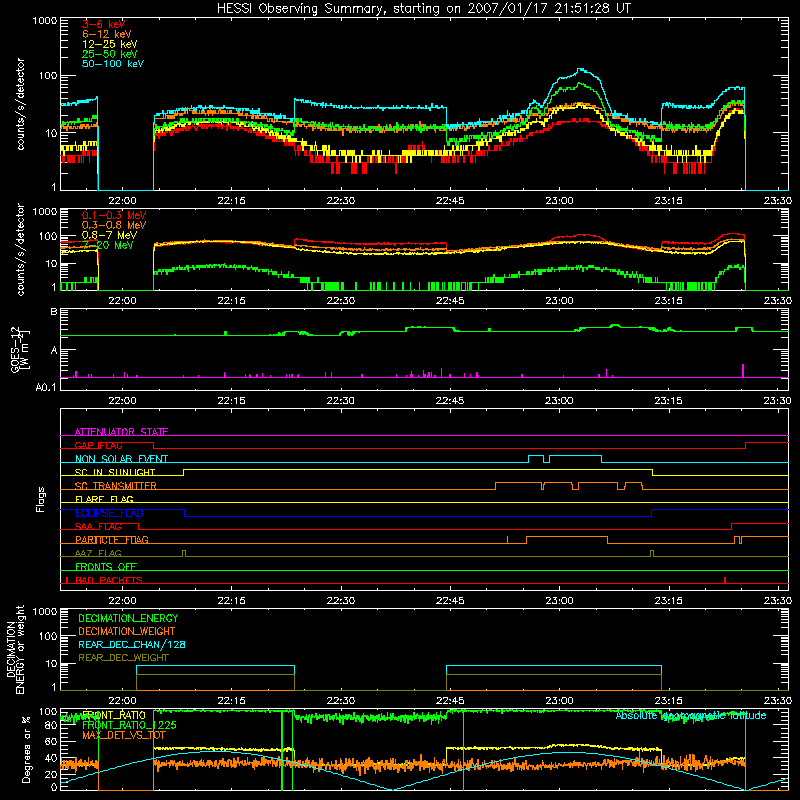
Task: Click the HESSI Observing Summary title text
Action: pos(424,9)
